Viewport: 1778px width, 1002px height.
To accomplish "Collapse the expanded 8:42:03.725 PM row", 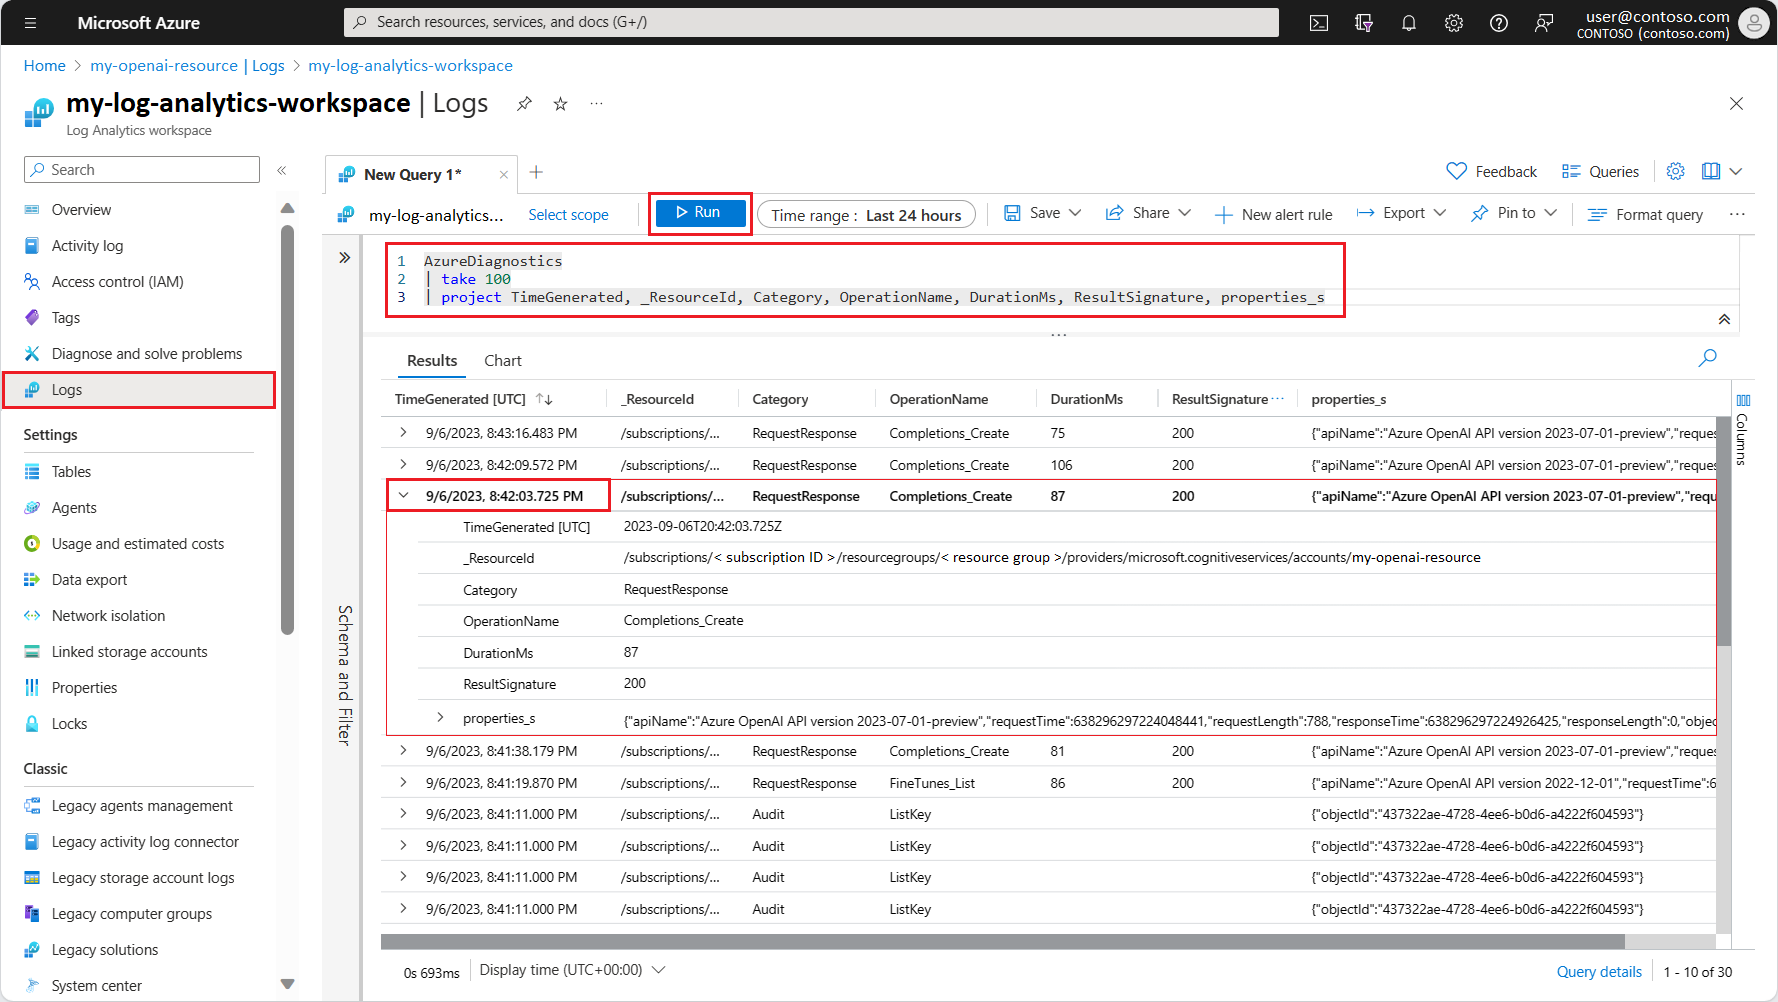I will (x=404, y=496).
